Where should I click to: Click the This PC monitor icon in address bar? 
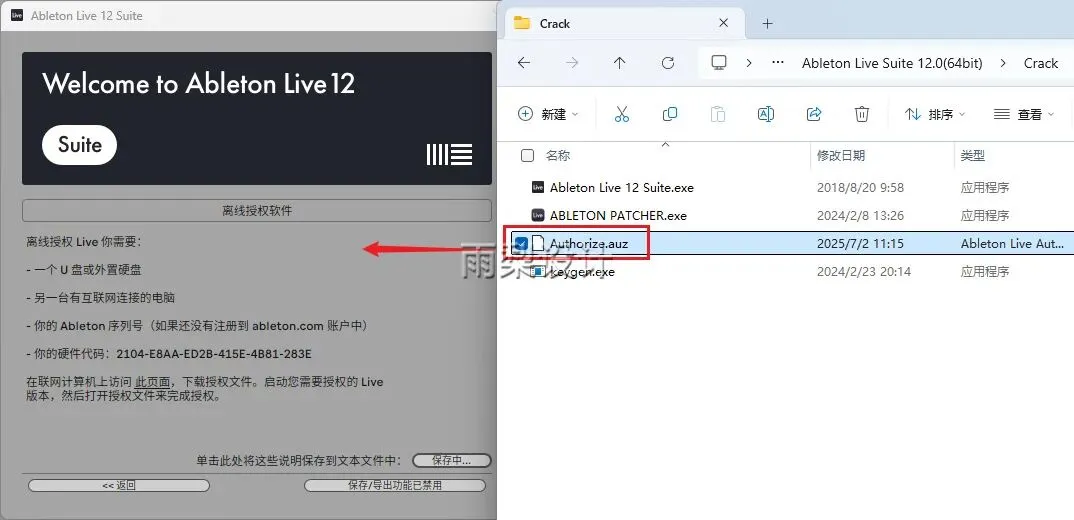click(719, 63)
